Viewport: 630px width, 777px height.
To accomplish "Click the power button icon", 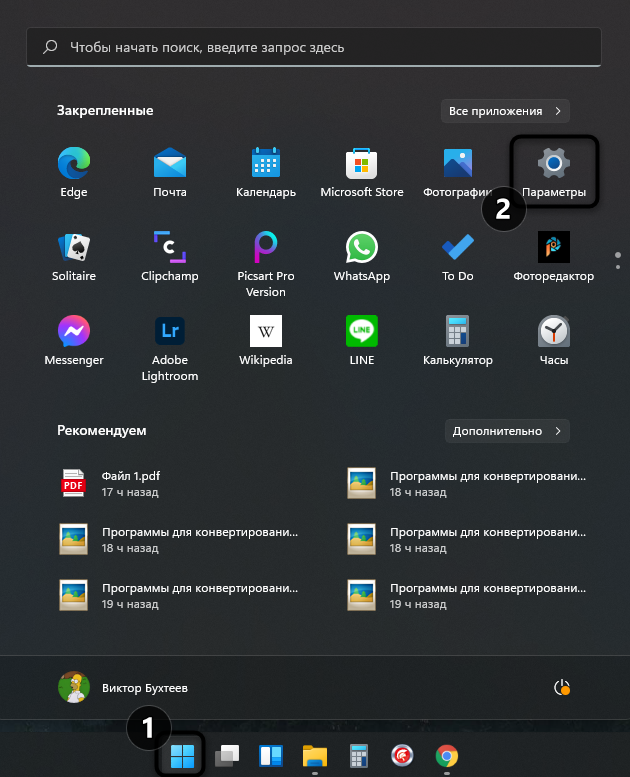I will (562, 688).
